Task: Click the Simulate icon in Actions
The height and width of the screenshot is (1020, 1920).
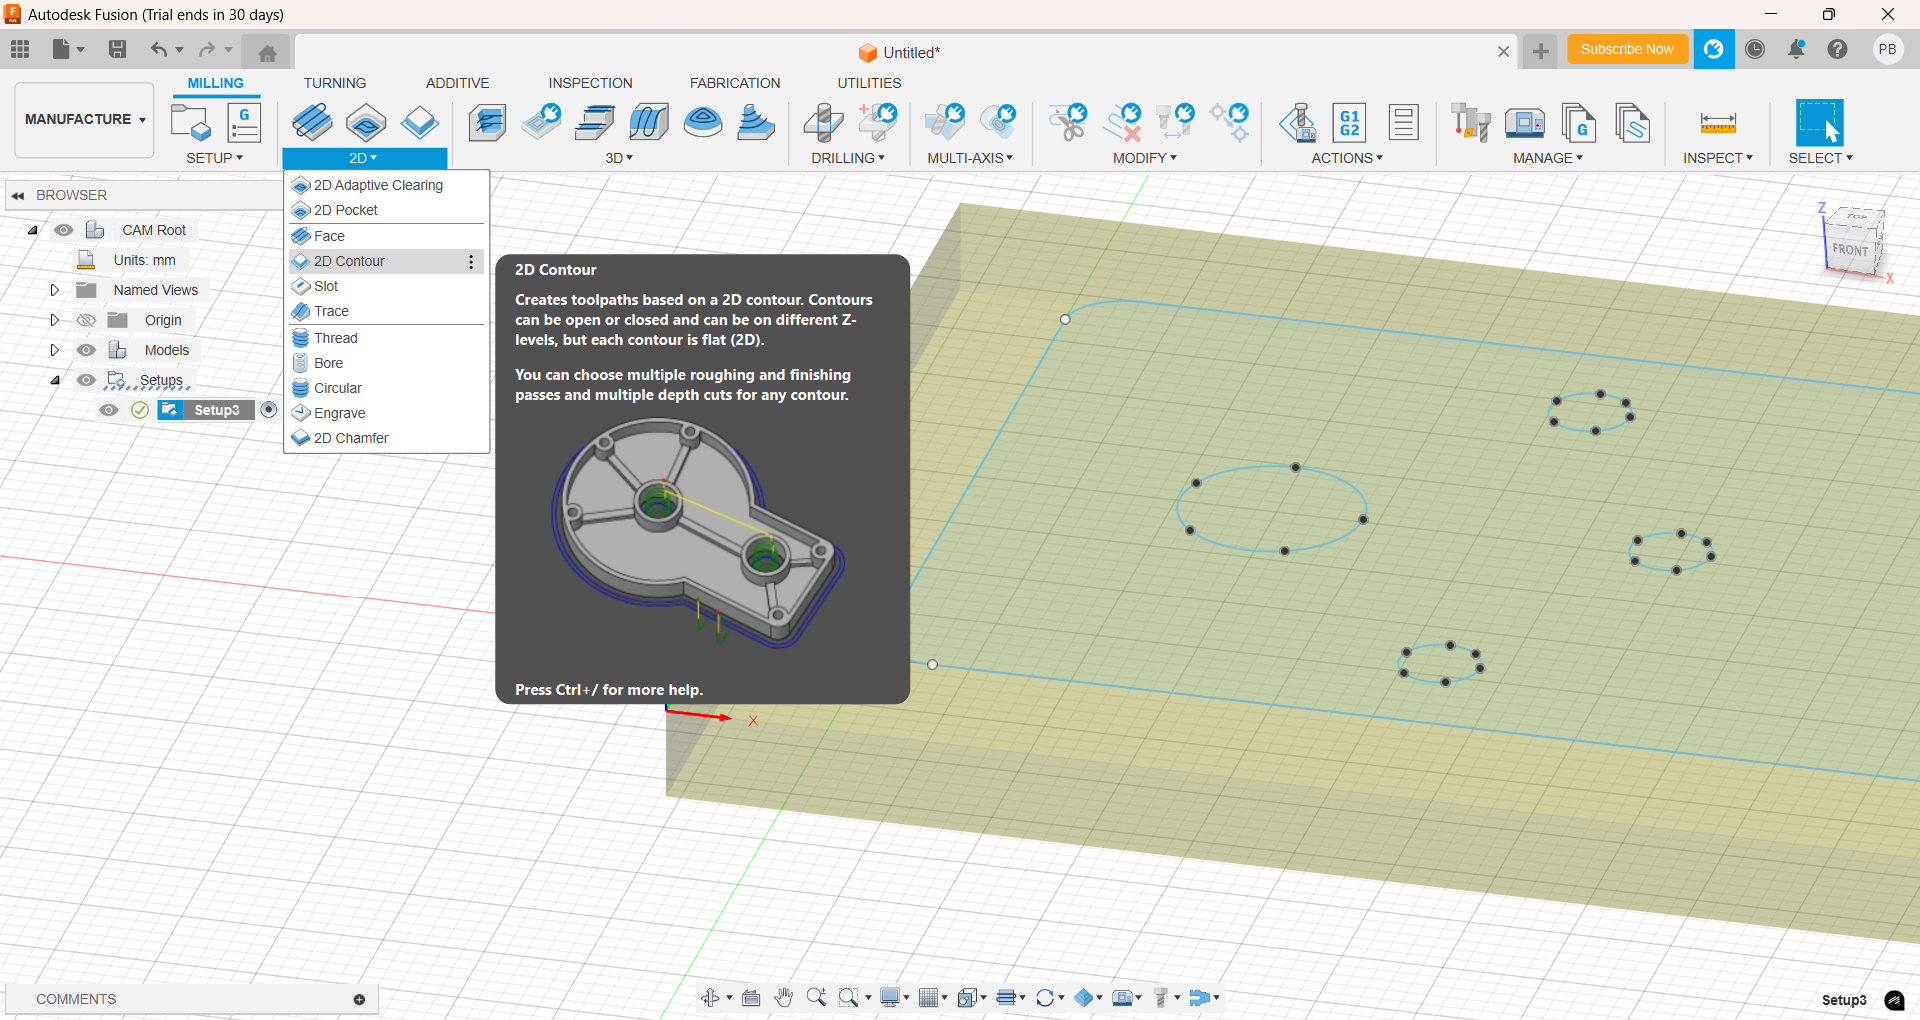Action: pyautogui.click(x=1297, y=123)
